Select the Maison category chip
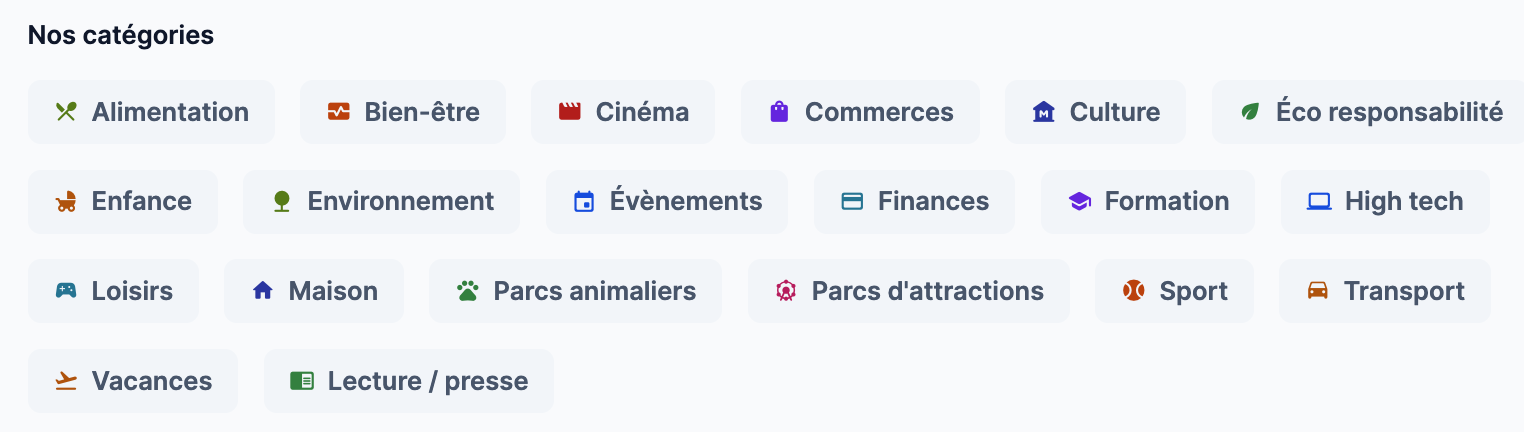 coord(314,291)
